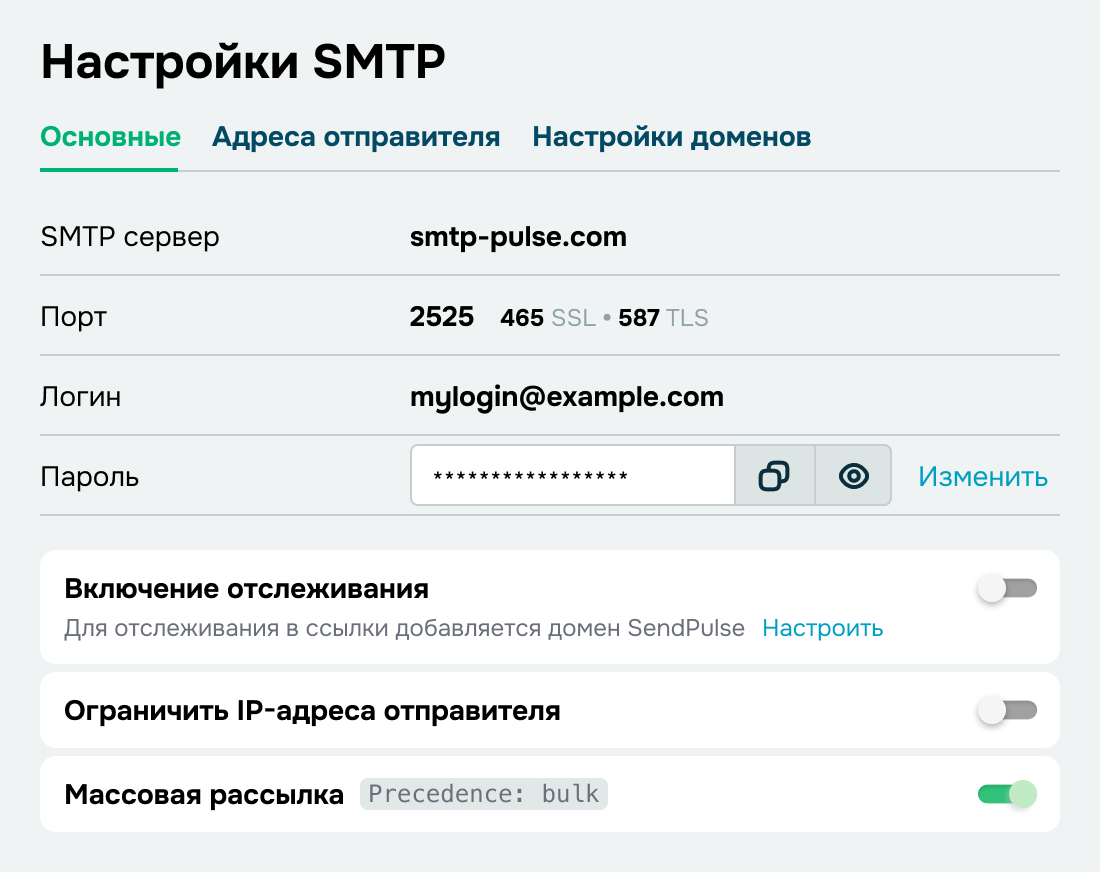
Task: Click the Настройки SMTP heading
Action: pyautogui.click(x=243, y=62)
